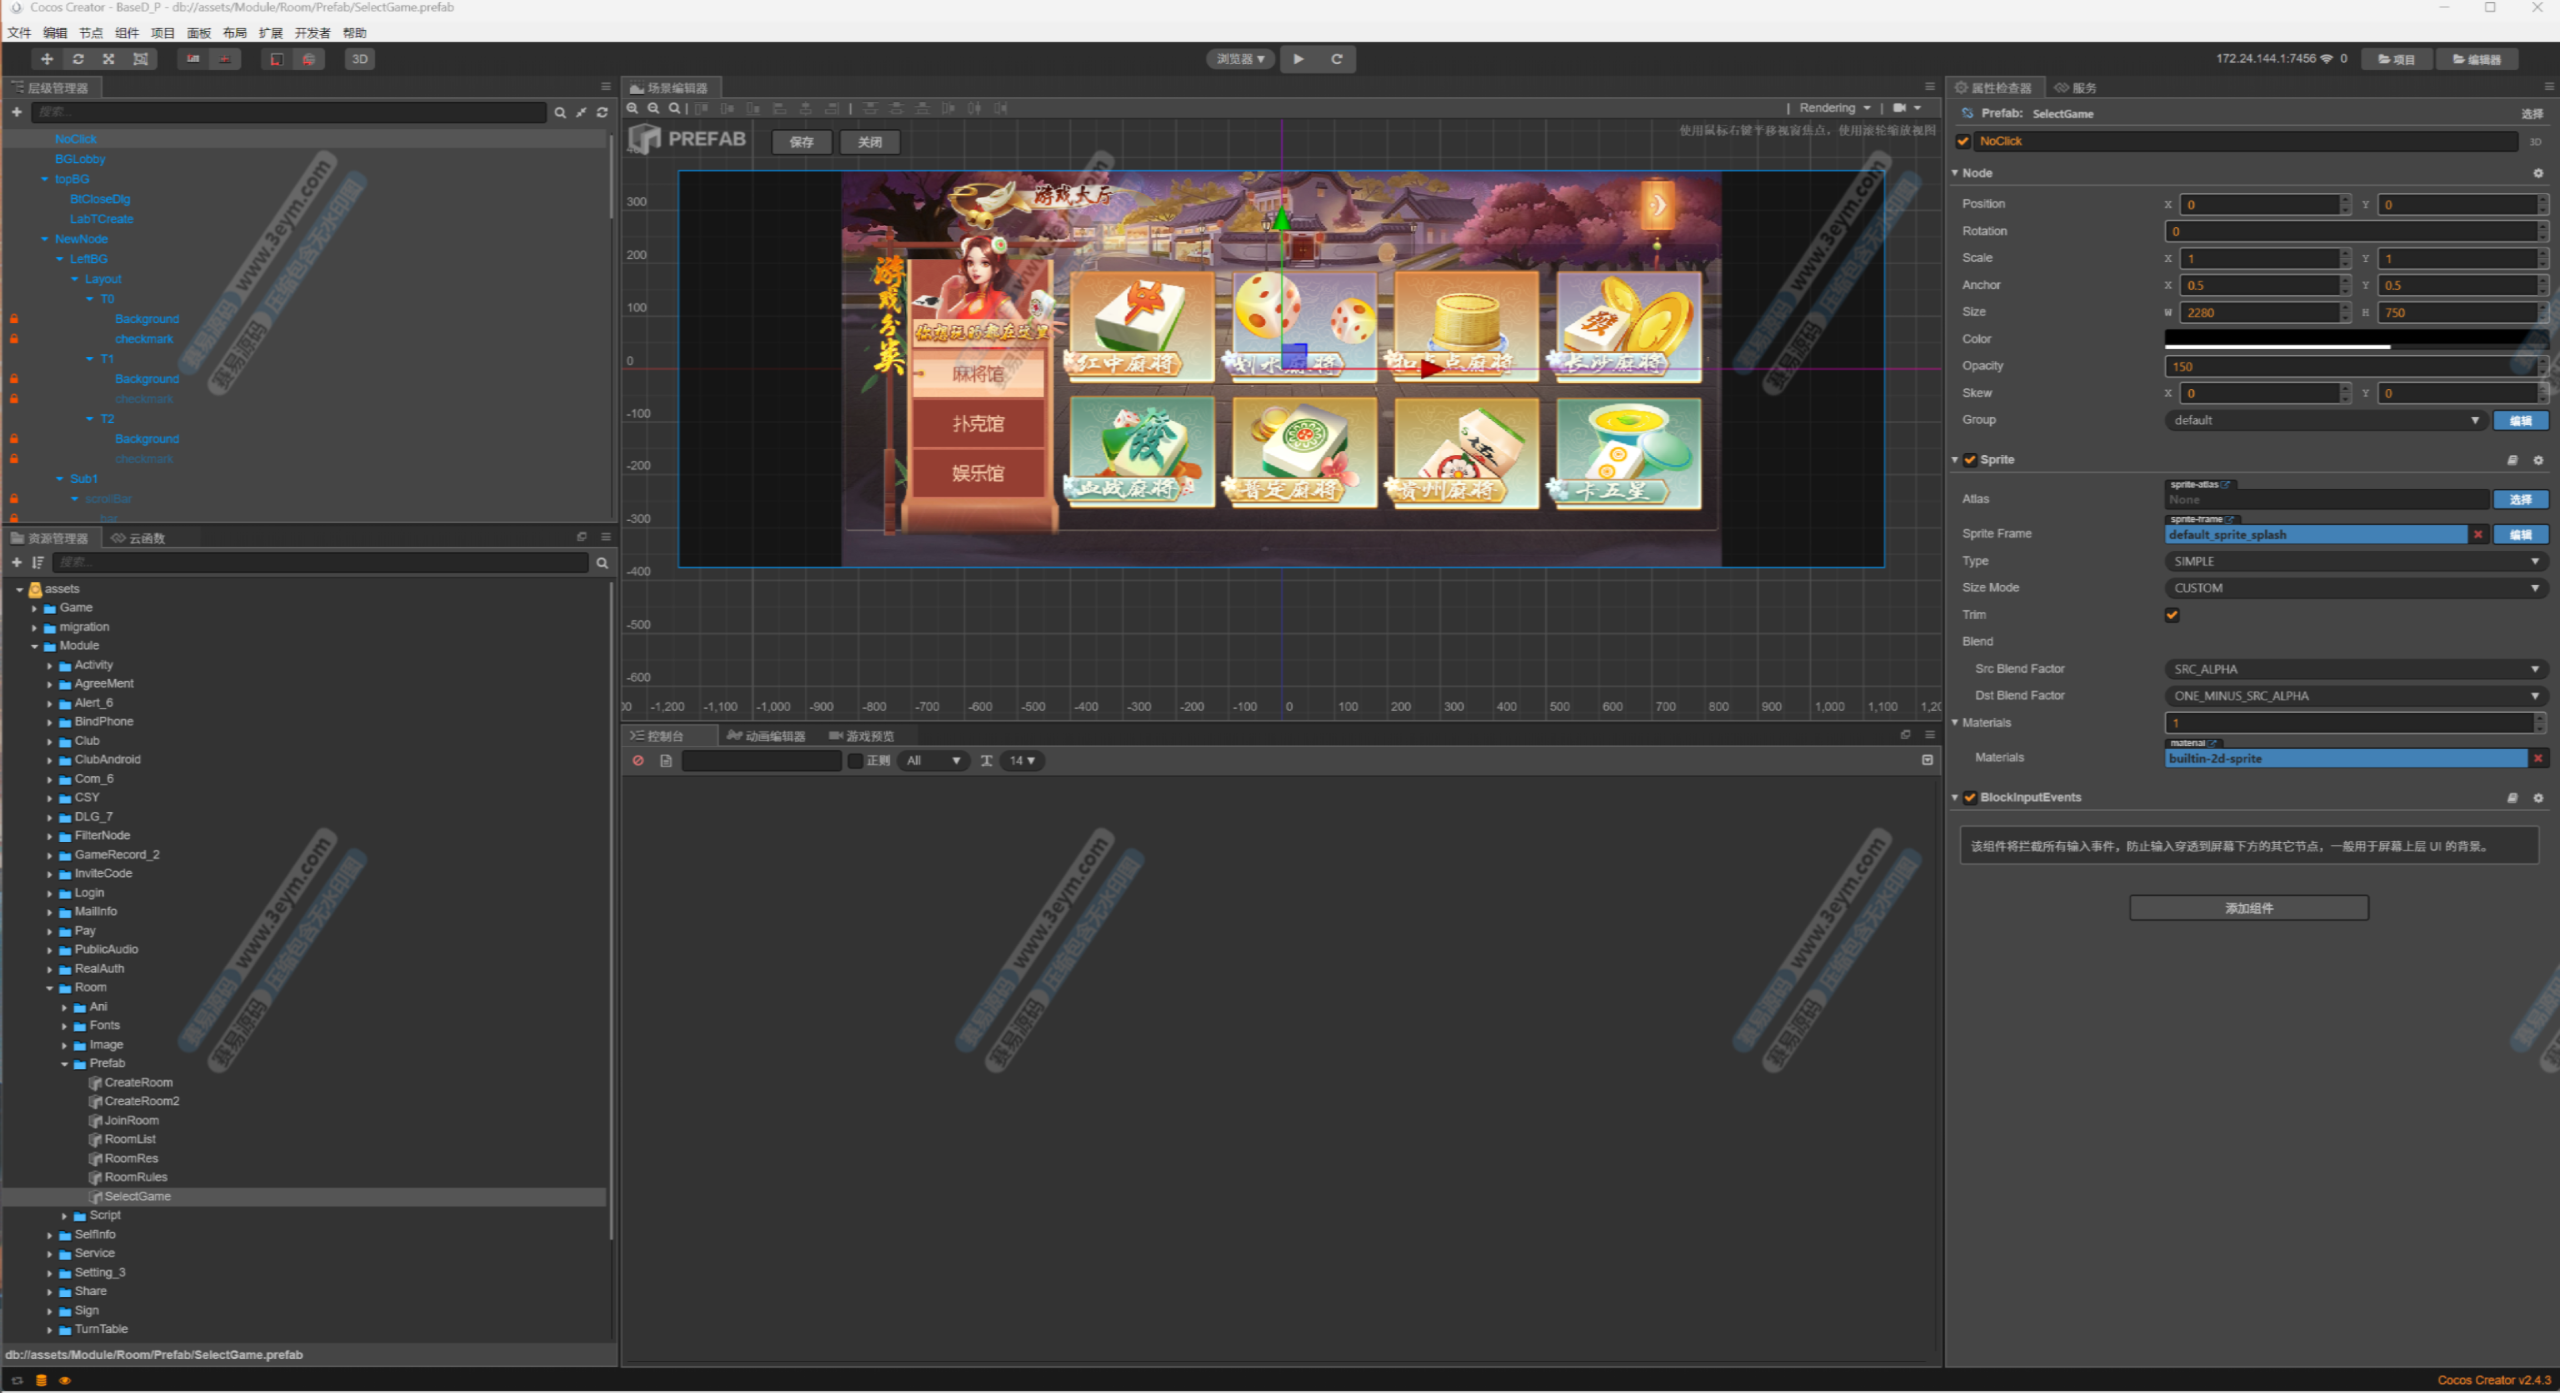
Task: Toggle the NoClick node active checkbox
Action: click(x=1963, y=141)
